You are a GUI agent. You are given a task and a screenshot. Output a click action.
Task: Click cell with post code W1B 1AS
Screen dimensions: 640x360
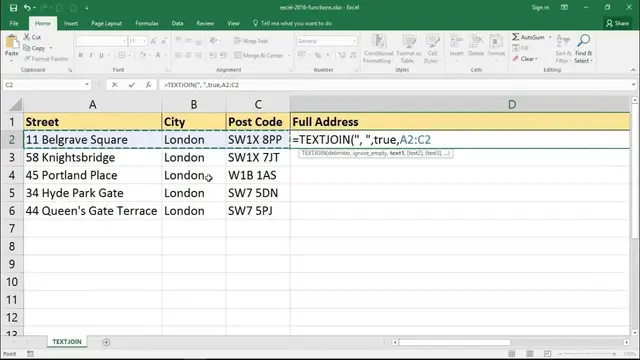click(x=258, y=175)
